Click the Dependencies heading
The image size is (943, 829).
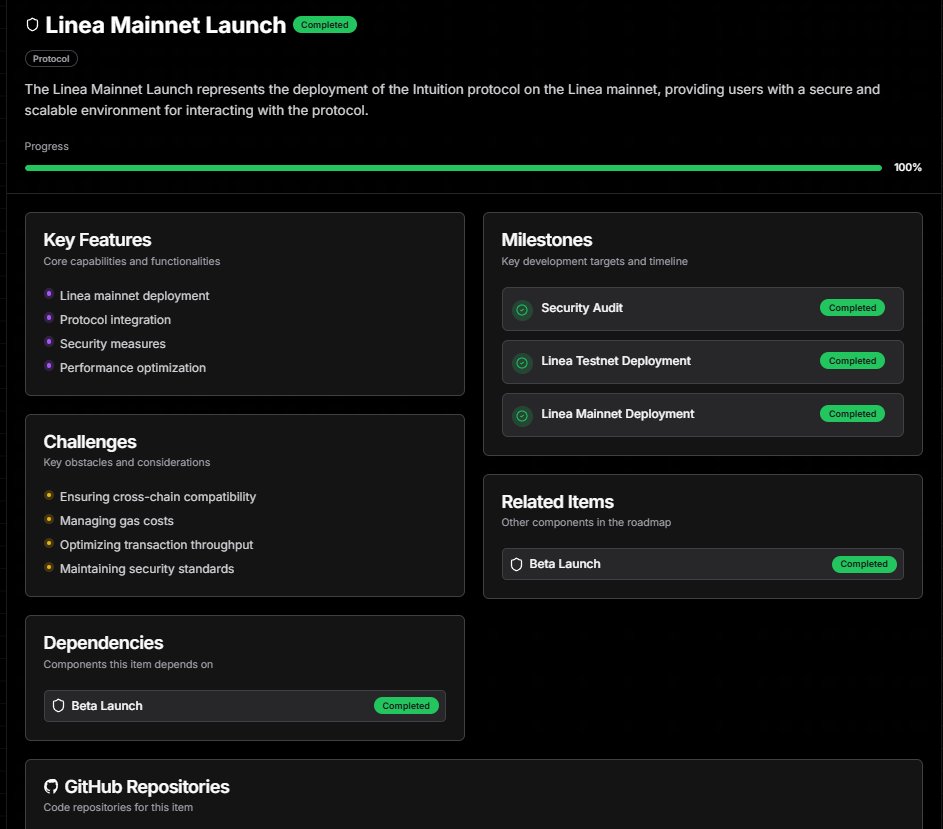(103, 643)
